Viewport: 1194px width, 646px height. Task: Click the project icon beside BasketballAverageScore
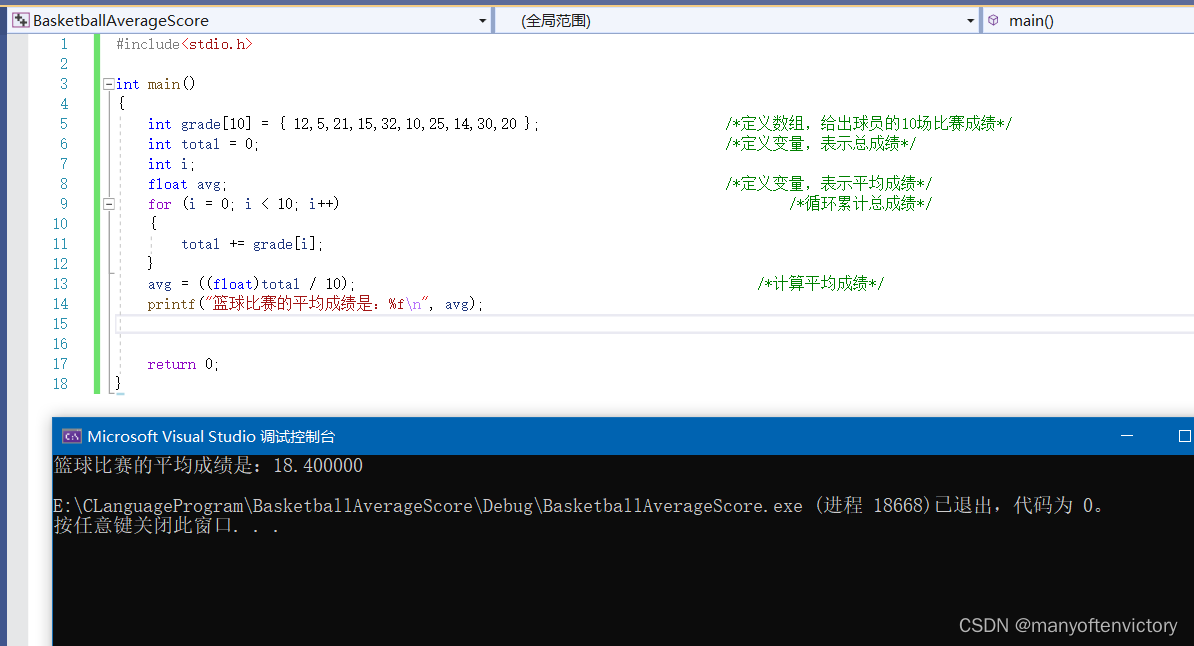tap(21, 21)
